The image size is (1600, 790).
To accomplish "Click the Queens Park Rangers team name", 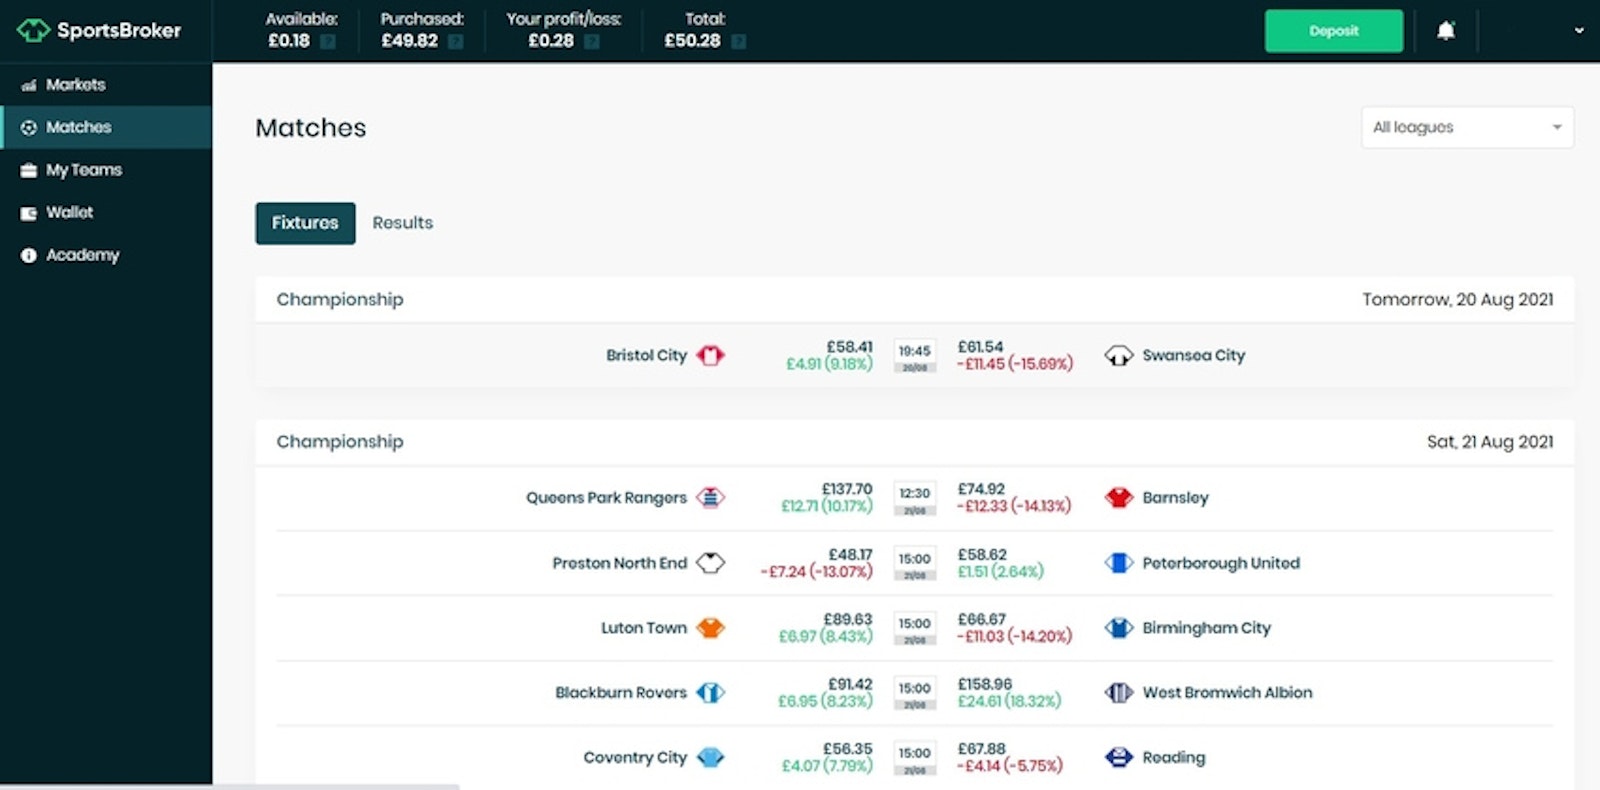I will coord(606,497).
